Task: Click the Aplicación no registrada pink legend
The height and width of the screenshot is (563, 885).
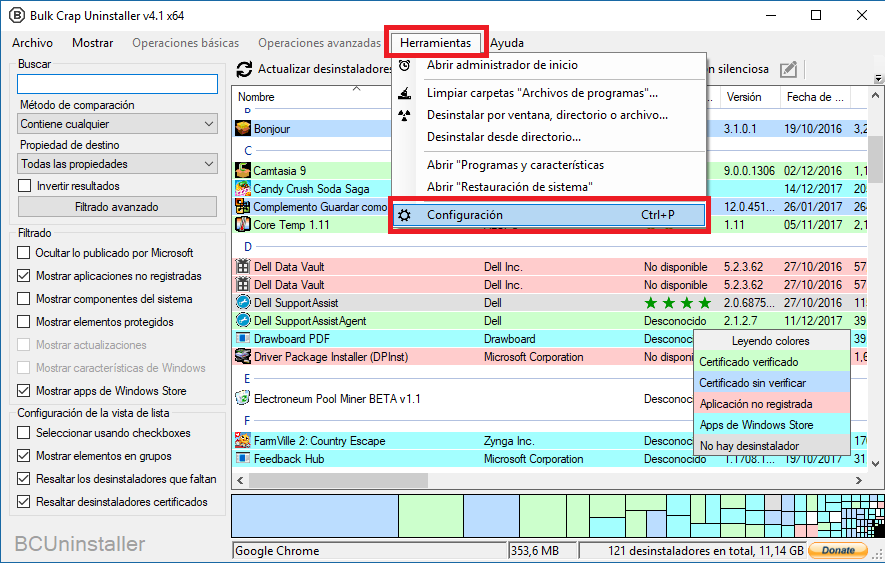Action: (772, 404)
